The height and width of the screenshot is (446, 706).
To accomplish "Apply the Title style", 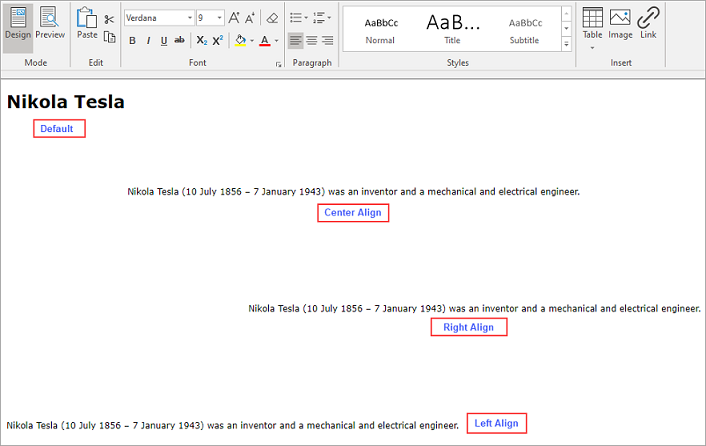I will 452,28.
